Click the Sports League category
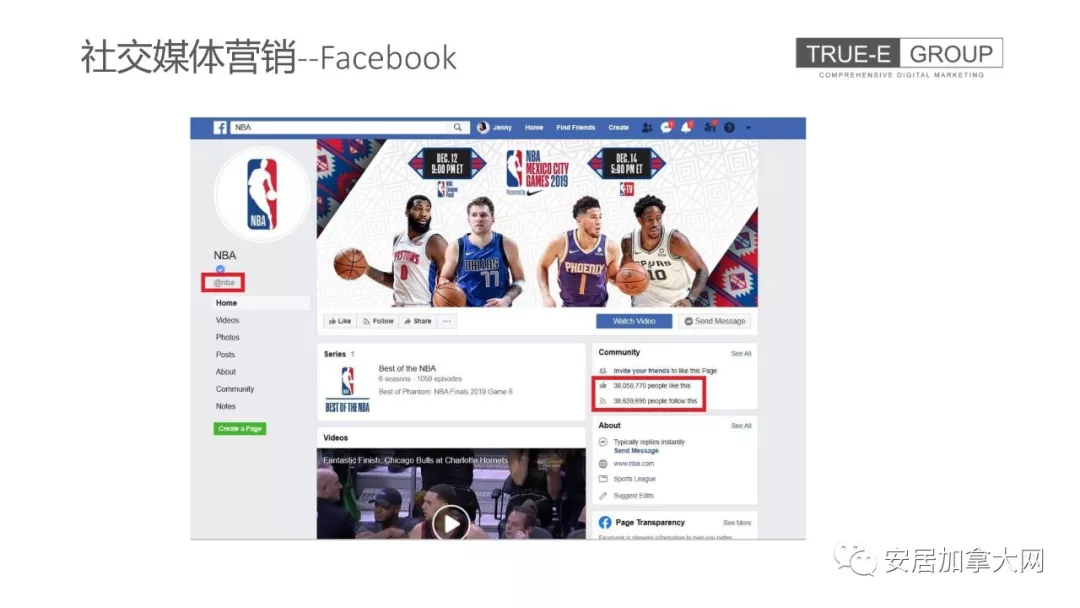Image resolution: width=1080 pixels, height=608 pixels. (x=634, y=479)
